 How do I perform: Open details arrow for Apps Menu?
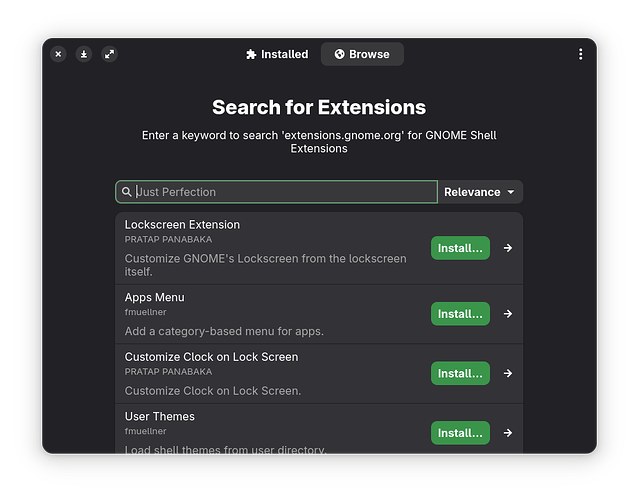click(508, 314)
